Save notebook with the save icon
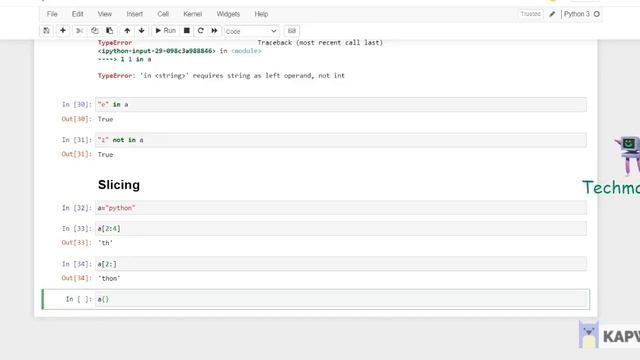Screen dimensions: 640x360 pyautogui.click(x=46, y=31)
